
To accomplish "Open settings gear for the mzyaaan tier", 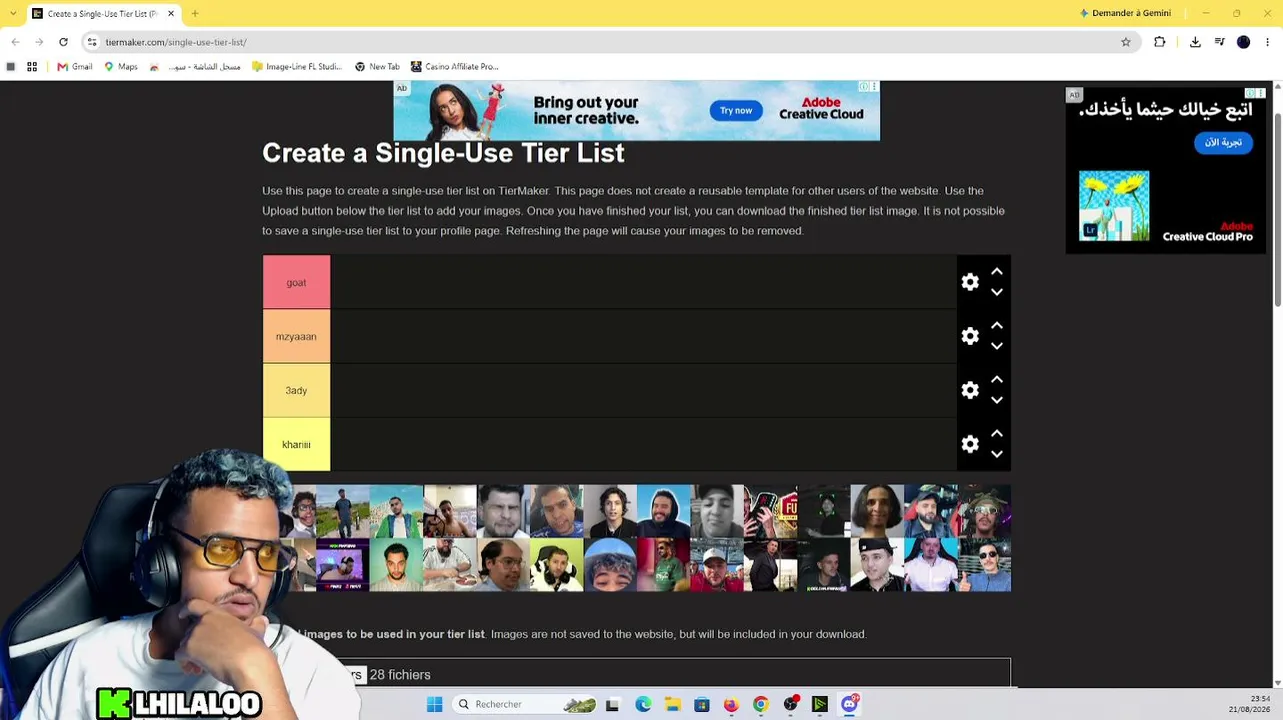I will coord(970,336).
